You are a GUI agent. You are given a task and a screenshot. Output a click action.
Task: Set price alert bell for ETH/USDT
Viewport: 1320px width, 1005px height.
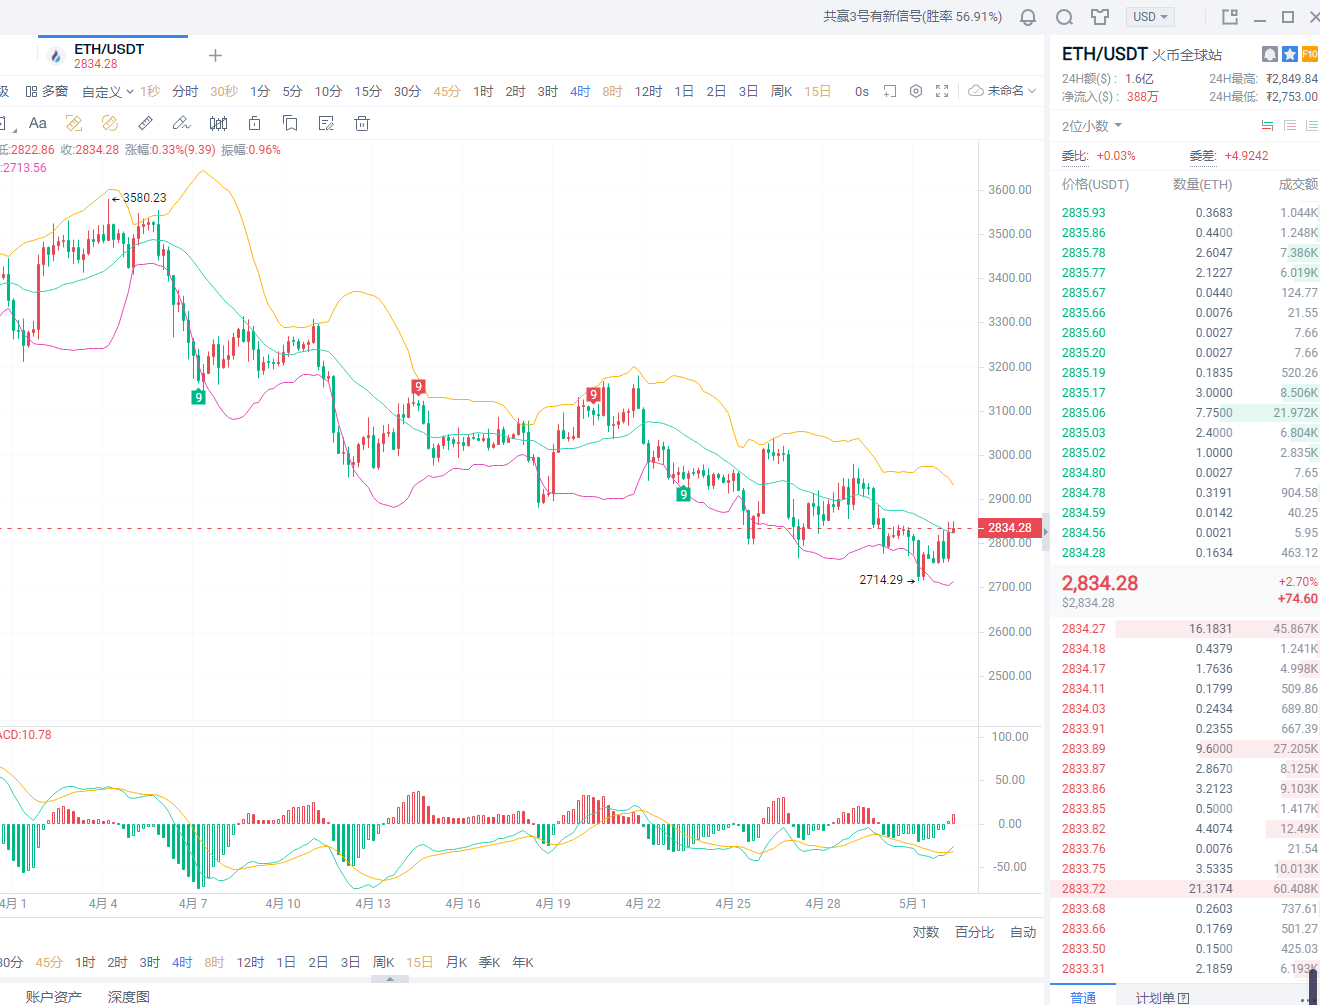click(x=1270, y=54)
